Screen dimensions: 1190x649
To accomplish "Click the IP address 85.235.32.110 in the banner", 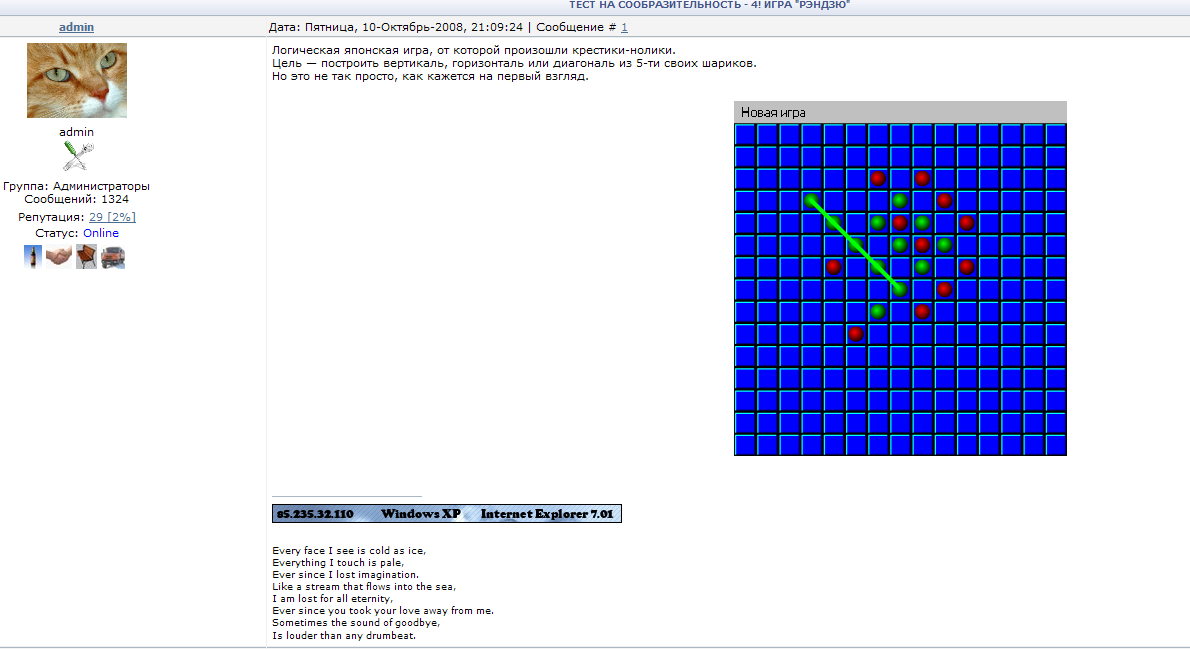I will [315, 514].
